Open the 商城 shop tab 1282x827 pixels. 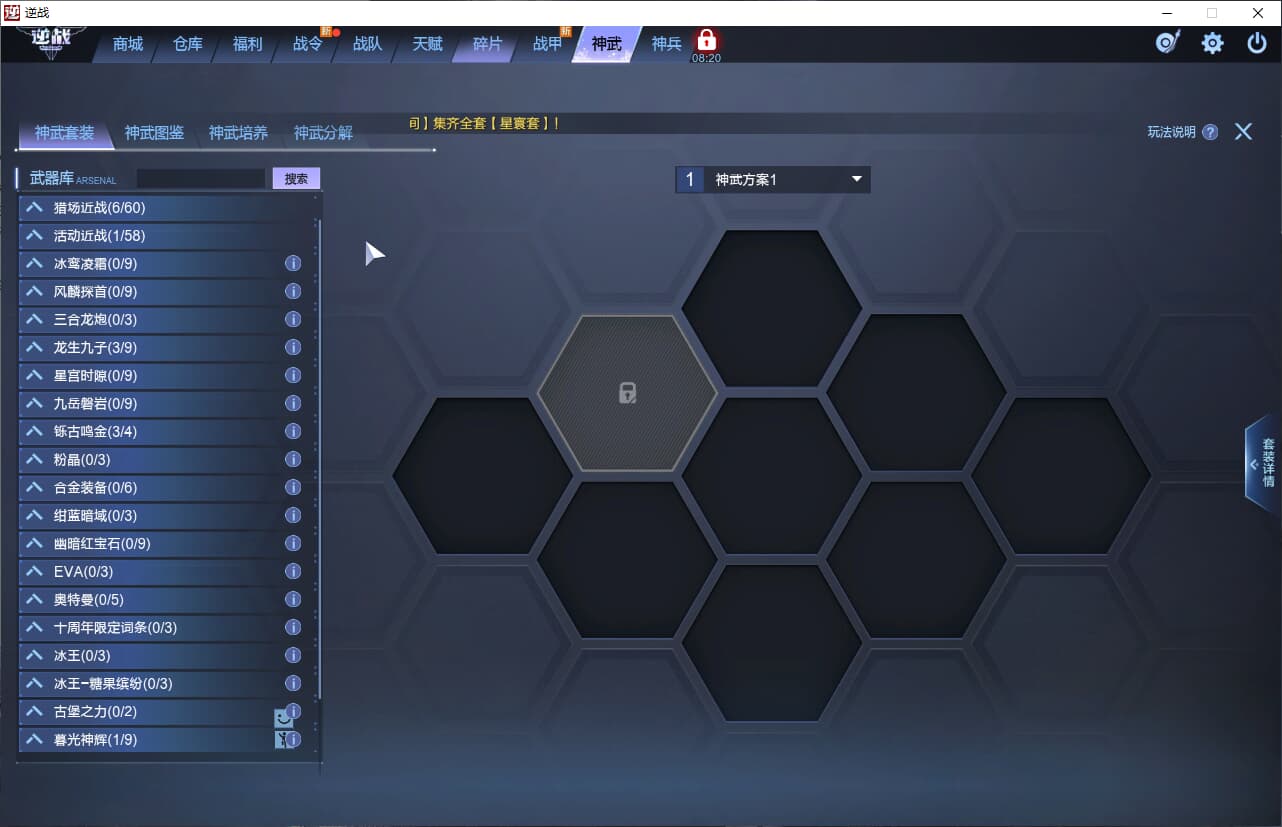(x=128, y=44)
